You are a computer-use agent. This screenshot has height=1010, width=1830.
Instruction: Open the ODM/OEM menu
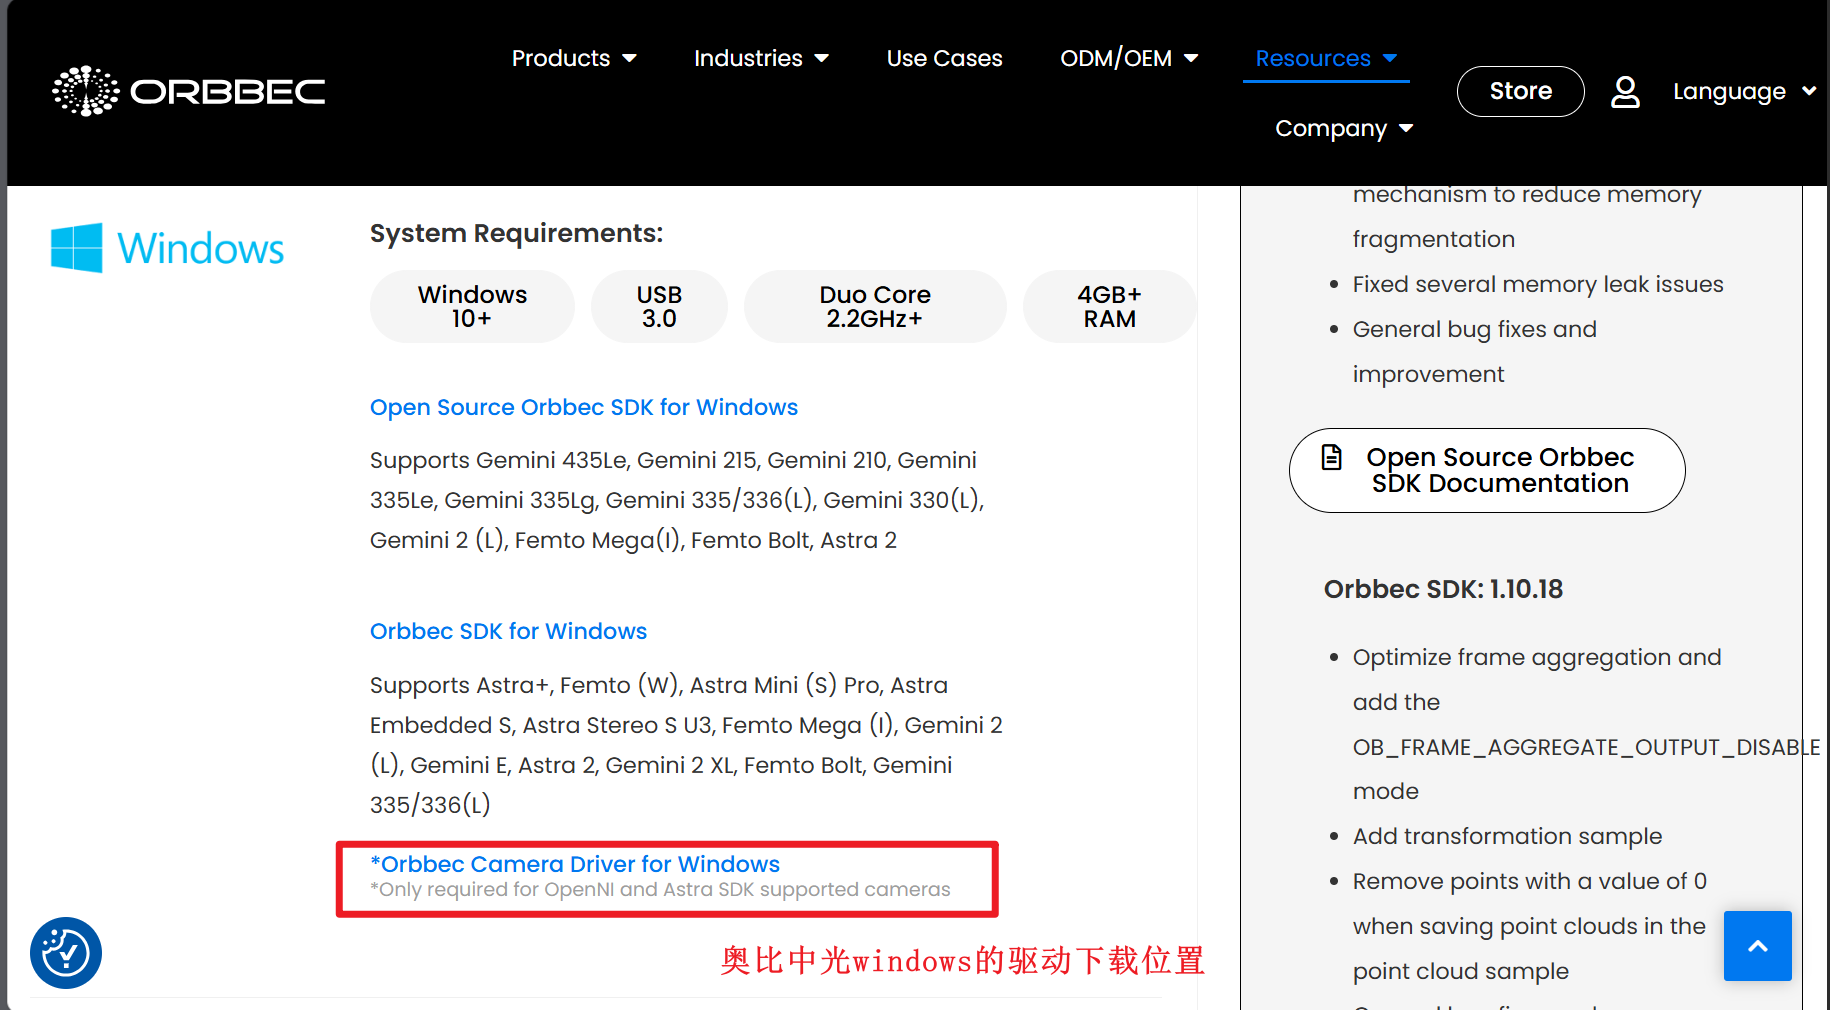(1129, 58)
